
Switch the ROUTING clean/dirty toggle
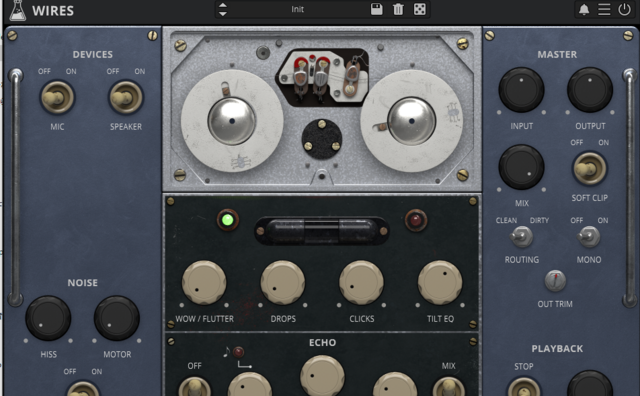pyautogui.click(x=522, y=237)
